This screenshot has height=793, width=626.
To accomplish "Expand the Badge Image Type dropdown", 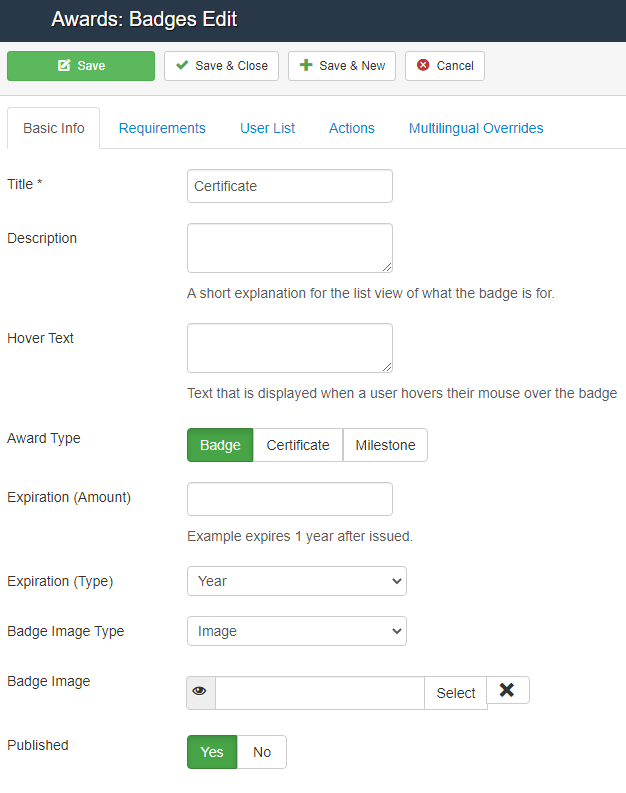I will (x=296, y=631).
